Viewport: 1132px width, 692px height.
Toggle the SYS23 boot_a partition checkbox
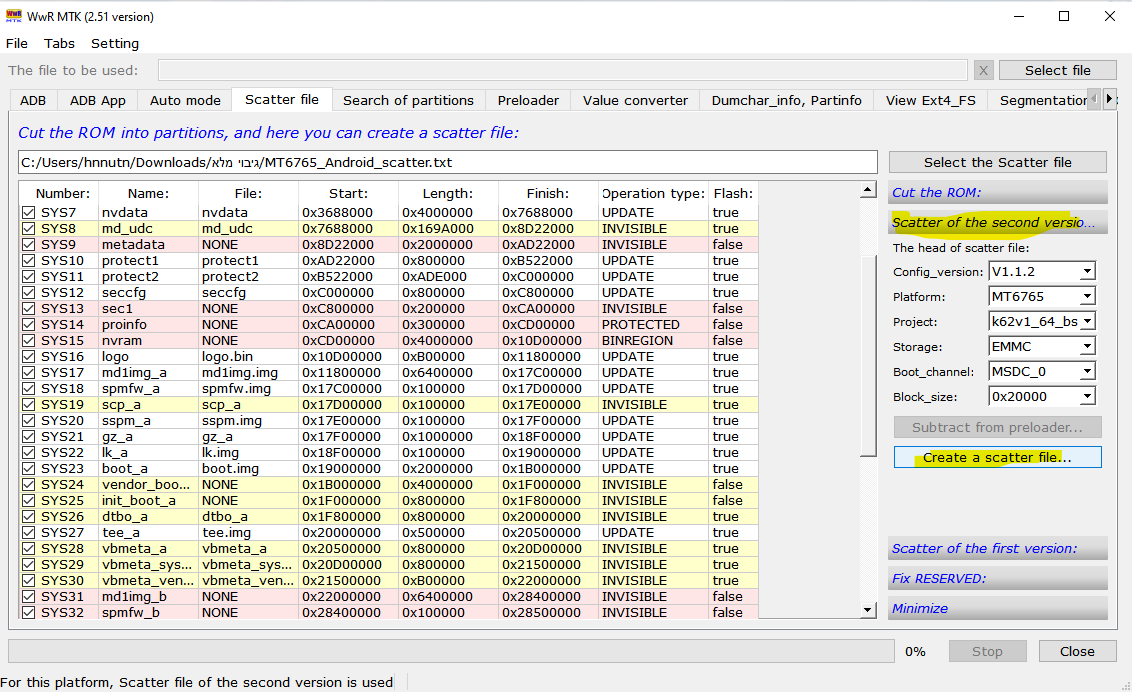pos(29,469)
